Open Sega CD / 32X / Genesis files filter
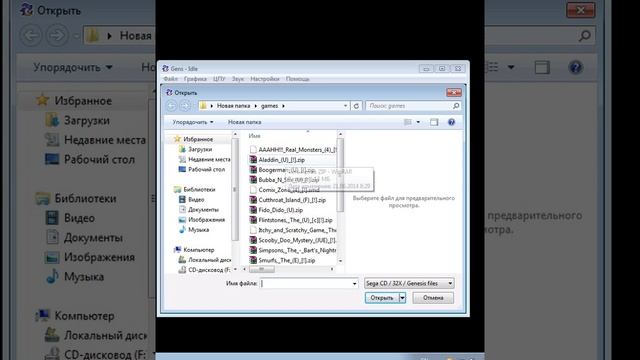640x360 pixels. pos(409,283)
